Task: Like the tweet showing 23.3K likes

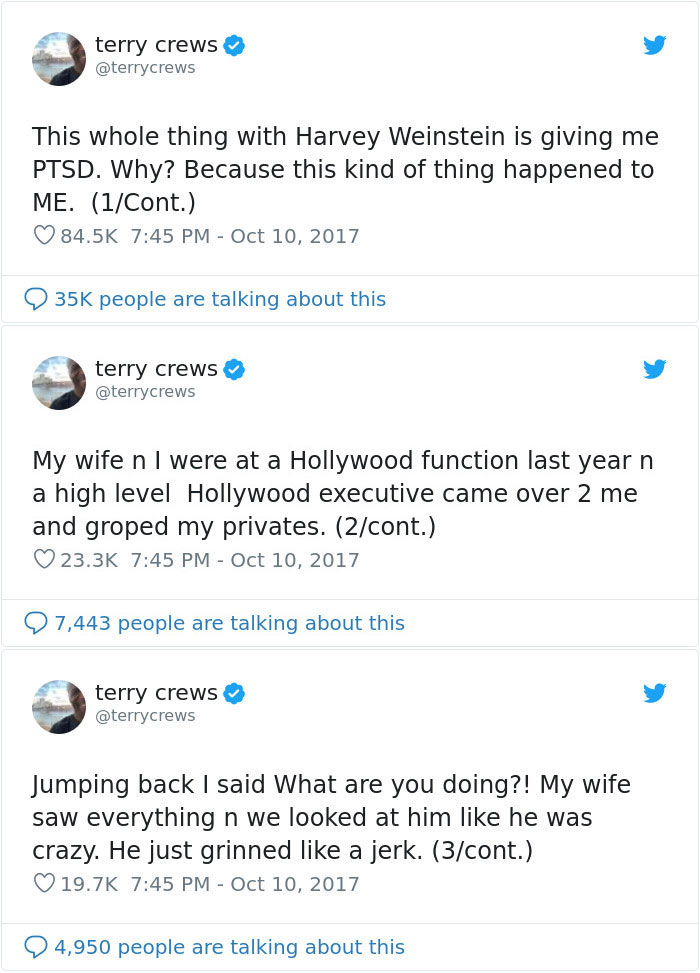Action: click(x=43, y=559)
